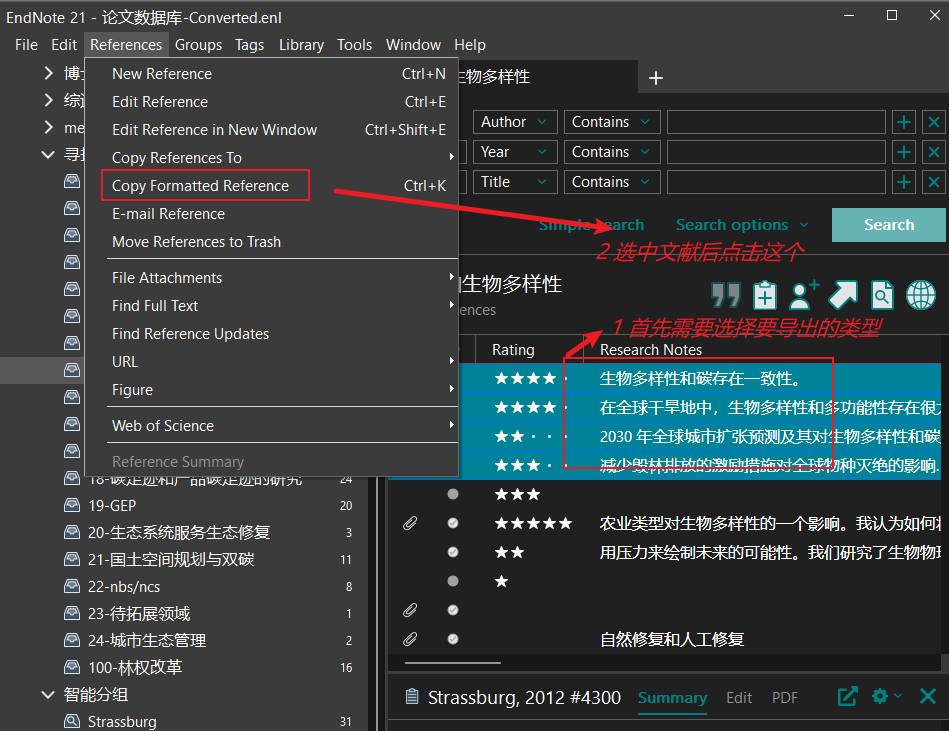Toggle read status dot on one-star row
This screenshot has height=731, width=949.
[x=452, y=581]
